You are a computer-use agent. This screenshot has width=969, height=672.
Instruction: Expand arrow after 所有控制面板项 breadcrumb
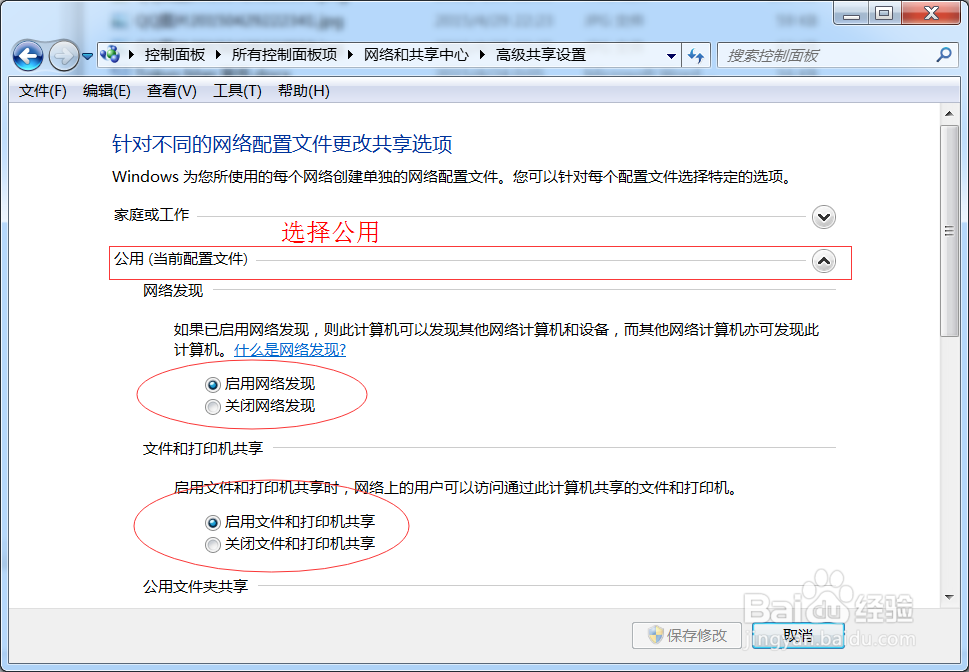(x=350, y=55)
